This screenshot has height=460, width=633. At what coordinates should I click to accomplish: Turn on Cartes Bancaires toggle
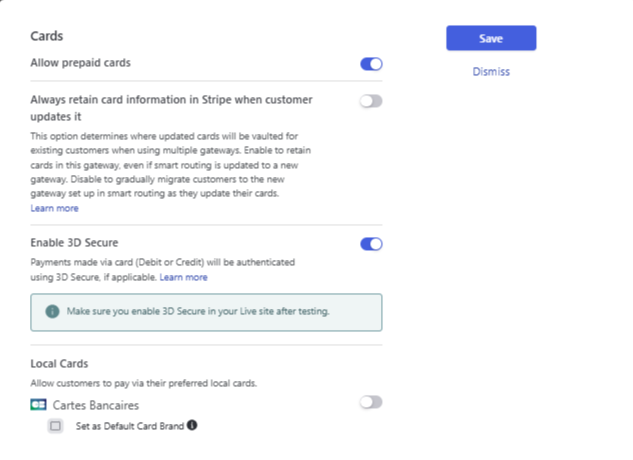click(371, 402)
